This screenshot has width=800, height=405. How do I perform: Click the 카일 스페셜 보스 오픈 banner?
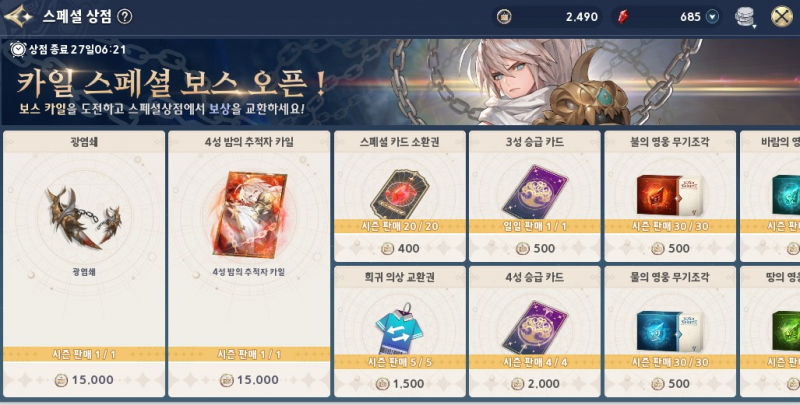point(400,82)
